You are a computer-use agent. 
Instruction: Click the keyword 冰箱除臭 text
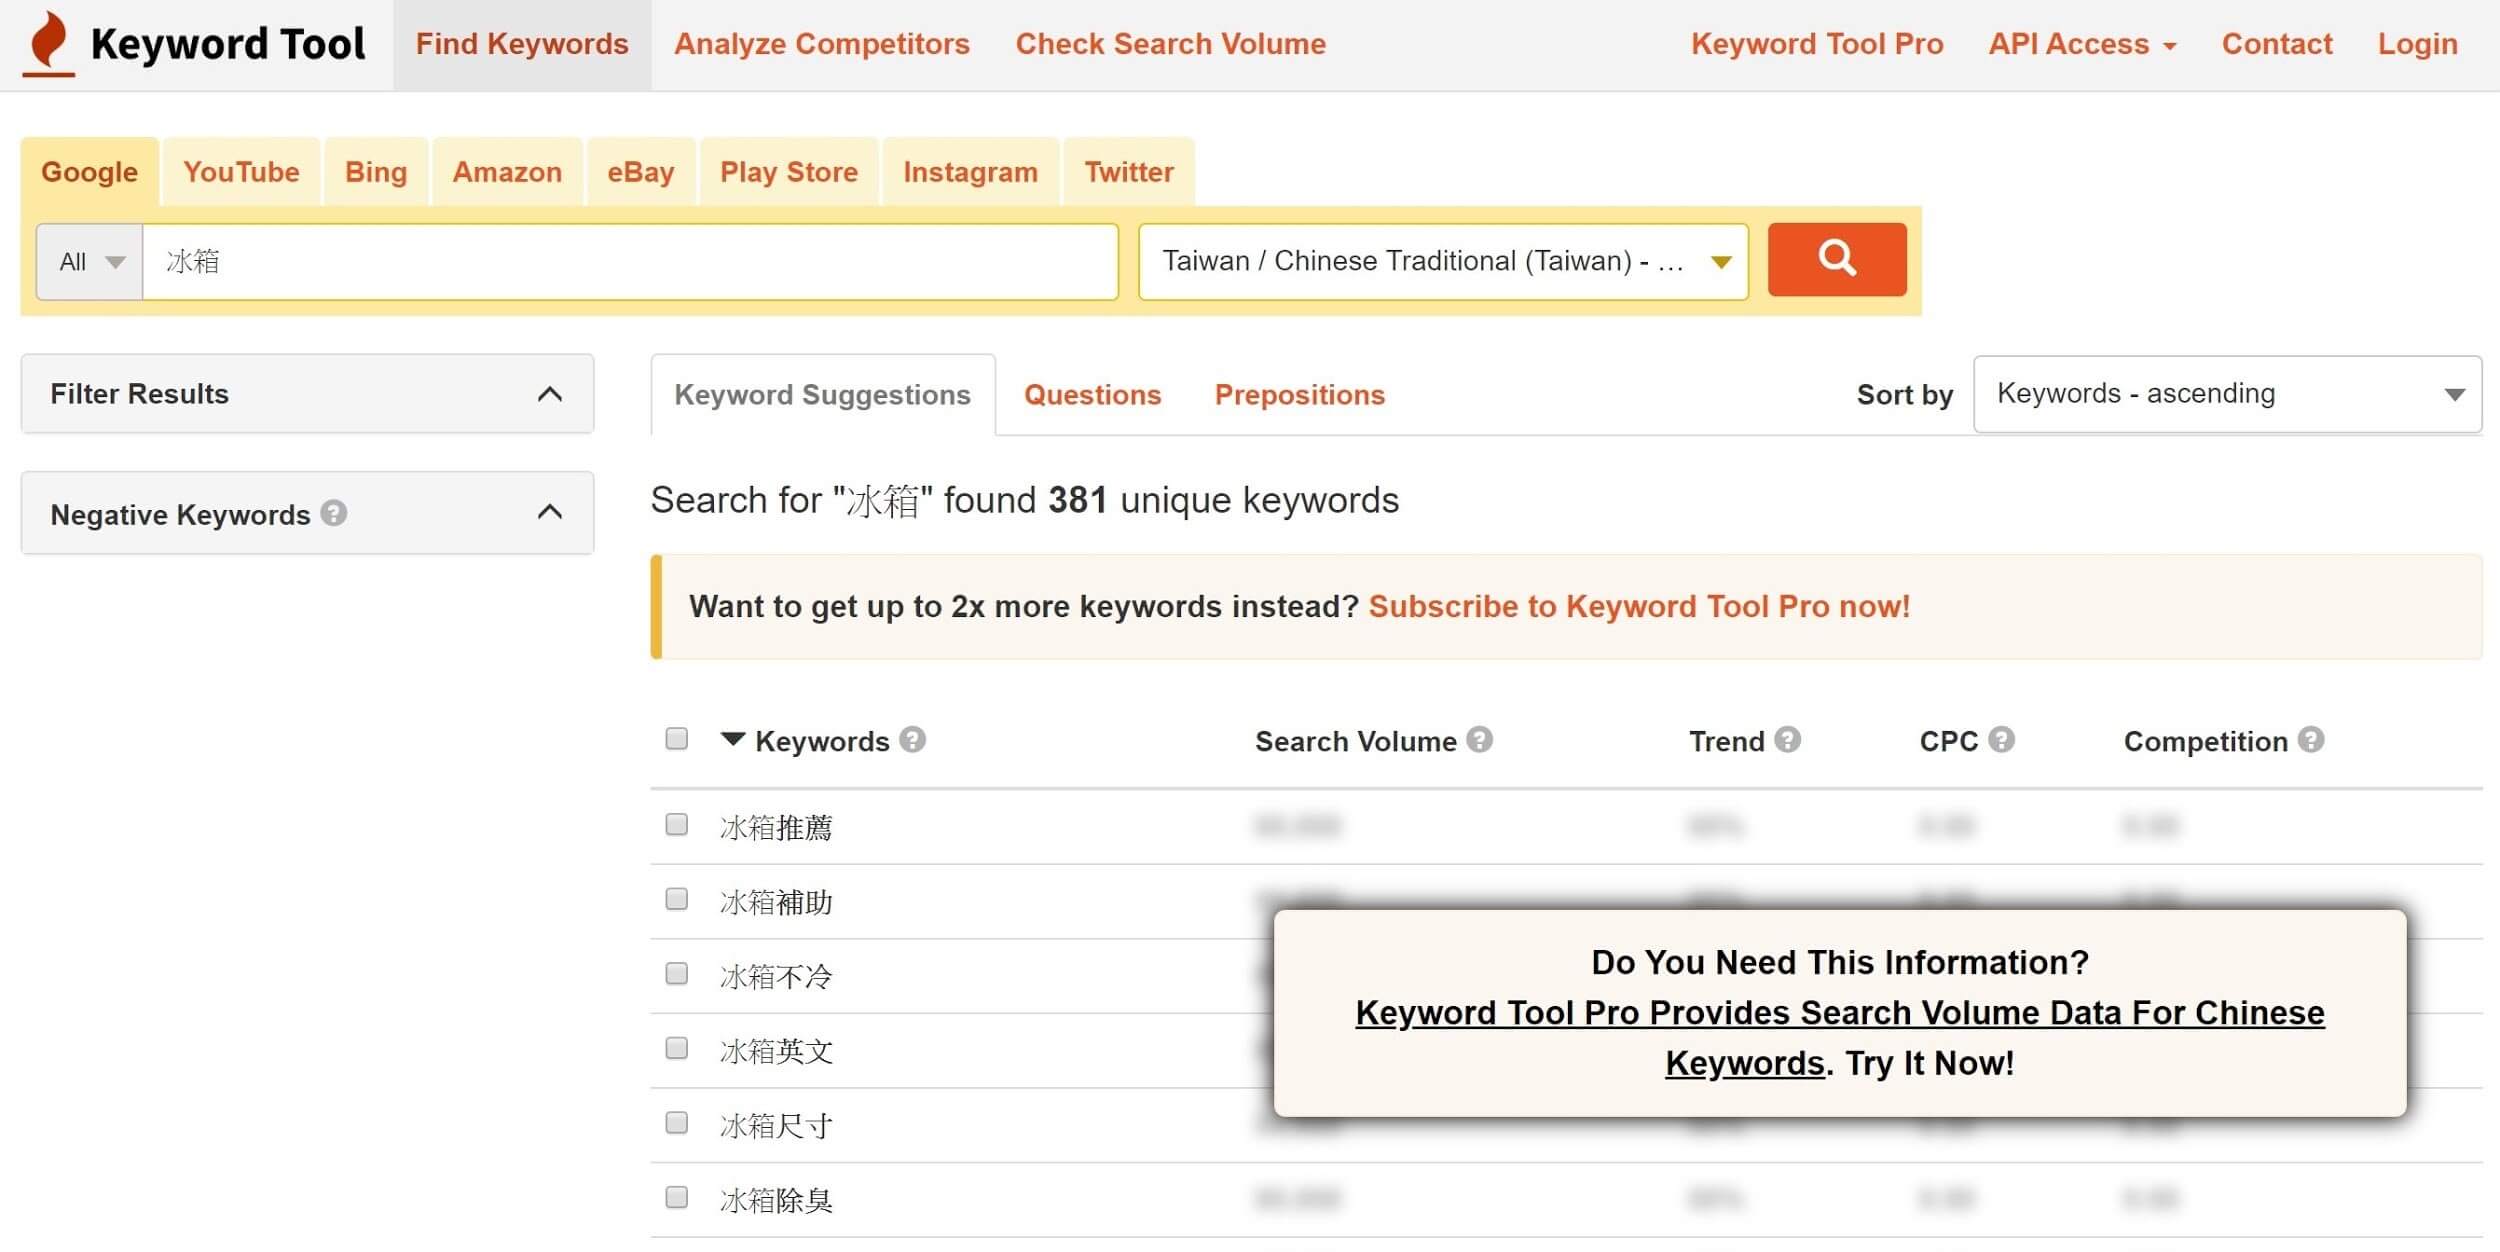pos(776,1200)
